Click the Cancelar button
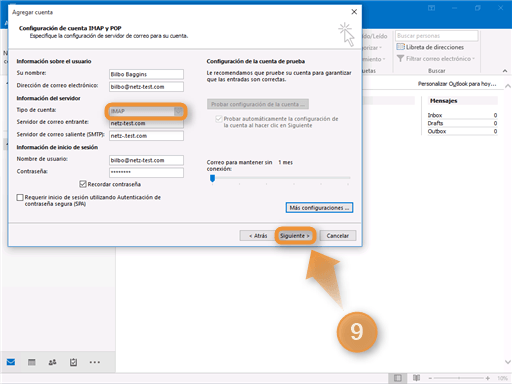This screenshot has height=384, width=512. coord(338,236)
